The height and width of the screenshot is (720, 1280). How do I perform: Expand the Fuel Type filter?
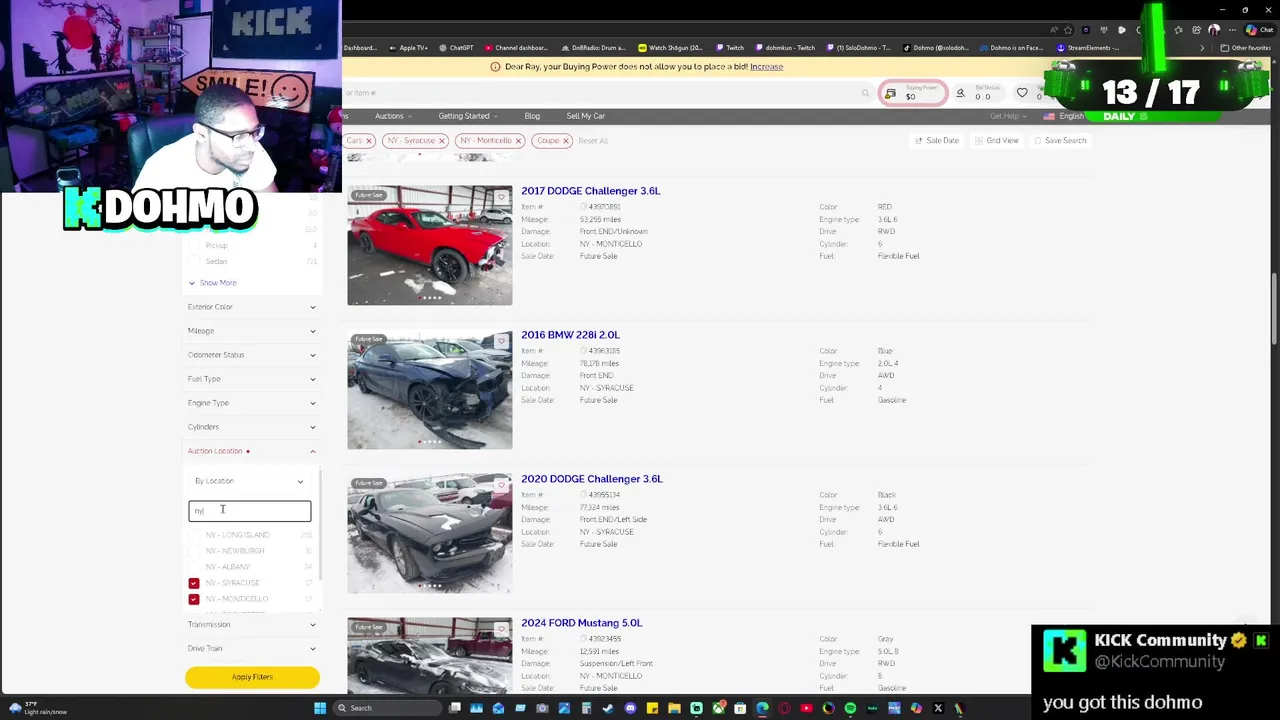[x=252, y=379]
